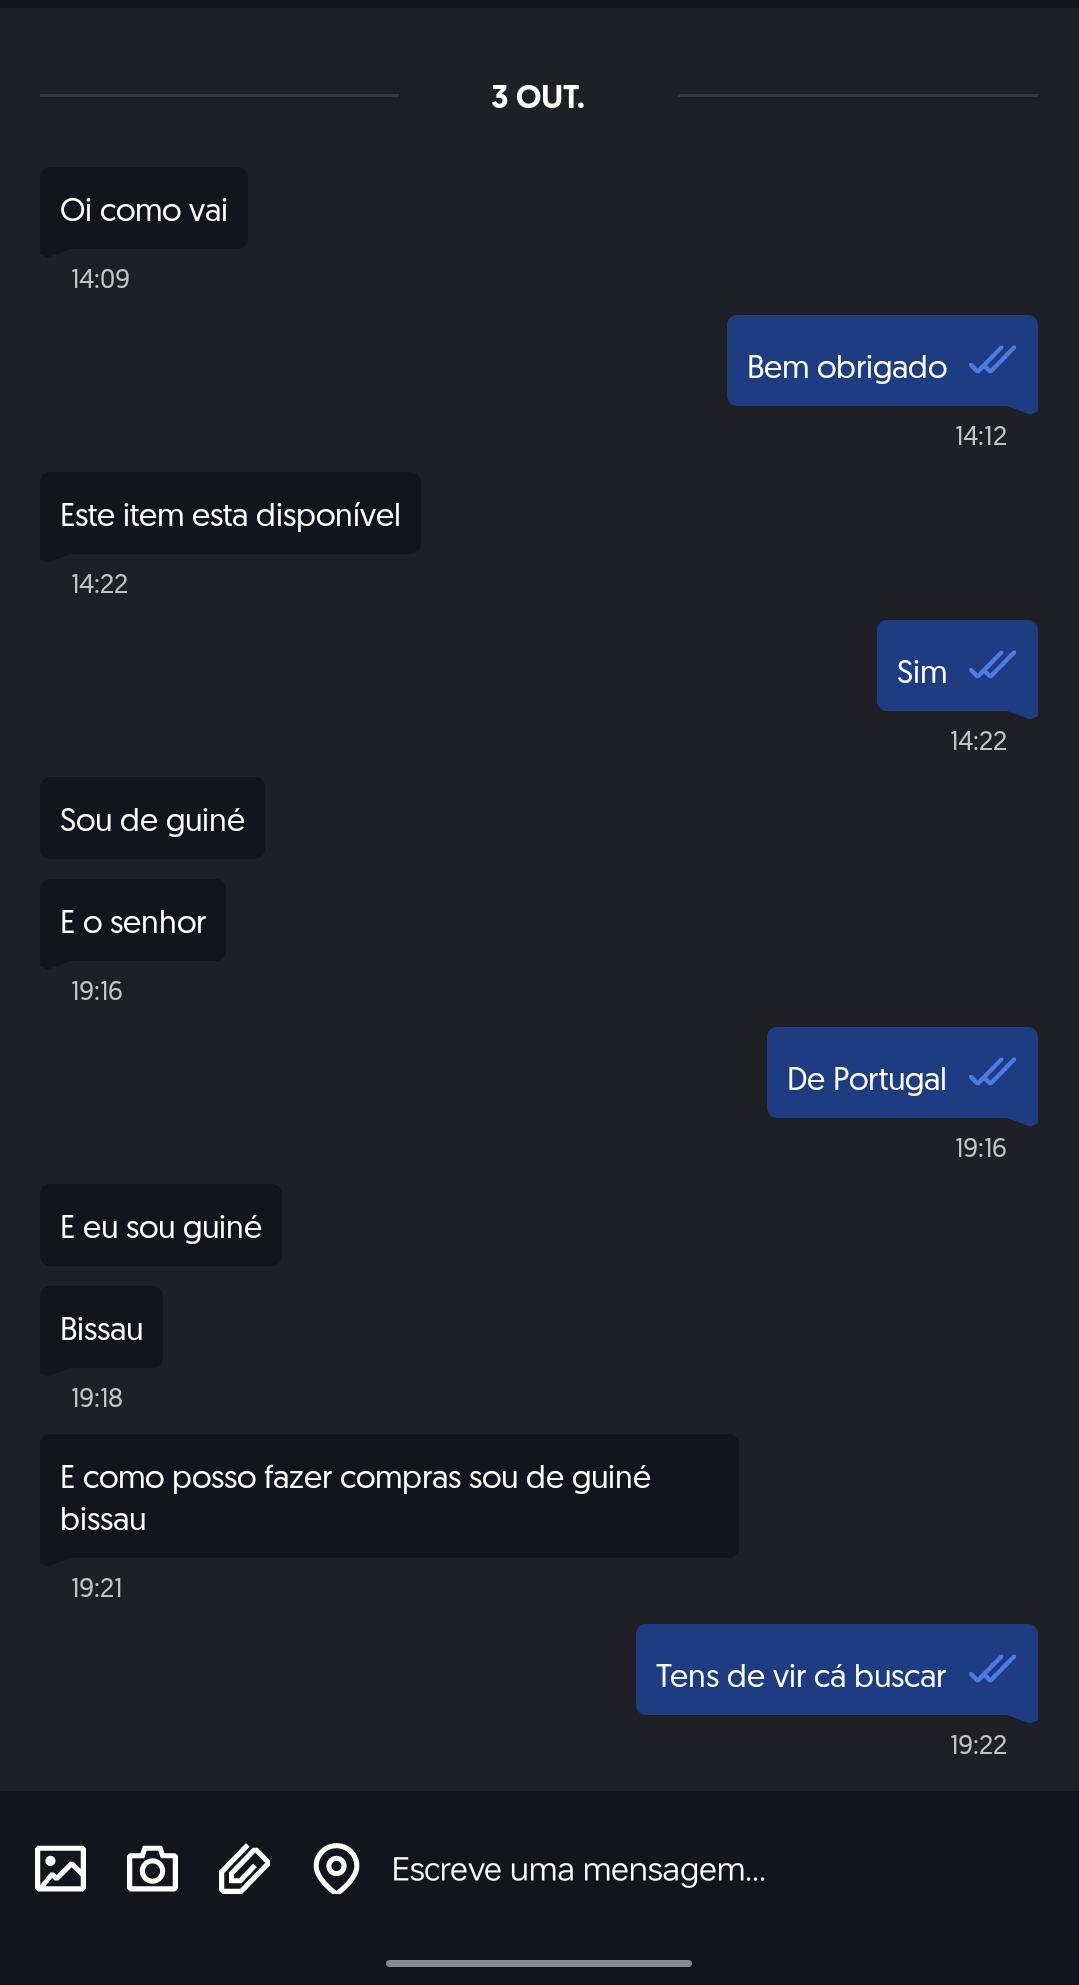
Task: Tap the "Este item esta disponível" message
Action: (x=230, y=515)
